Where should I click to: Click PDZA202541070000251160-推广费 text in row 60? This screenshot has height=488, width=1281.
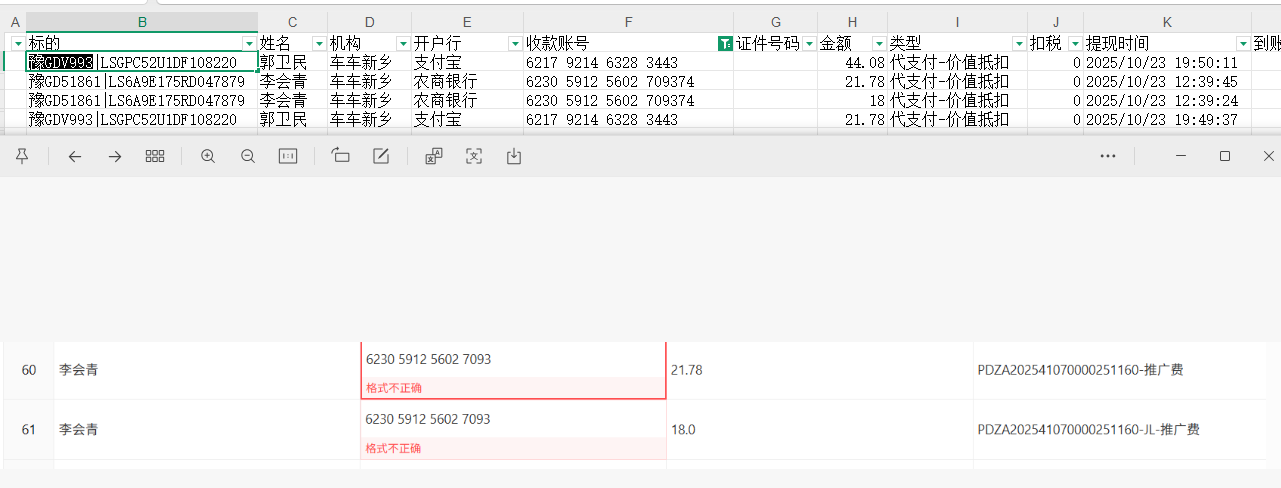[1080, 370]
